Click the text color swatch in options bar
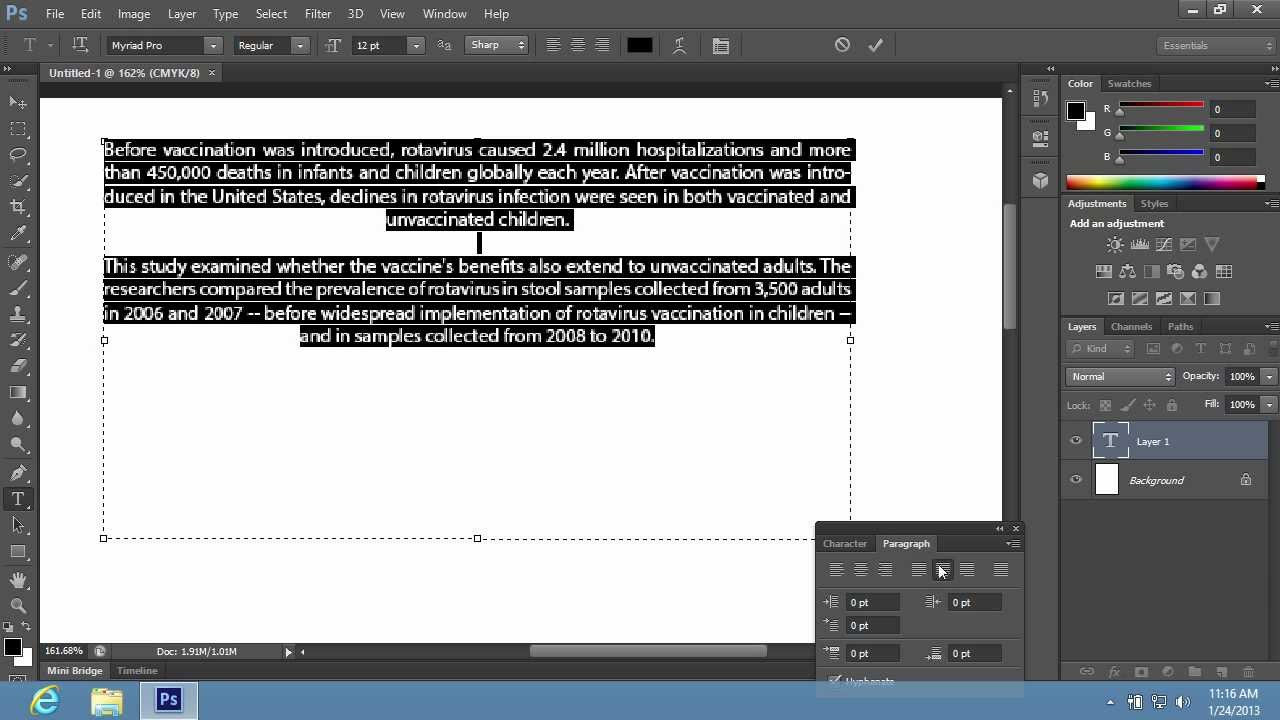The width and height of the screenshot is (1280, 720). [640, 45]
